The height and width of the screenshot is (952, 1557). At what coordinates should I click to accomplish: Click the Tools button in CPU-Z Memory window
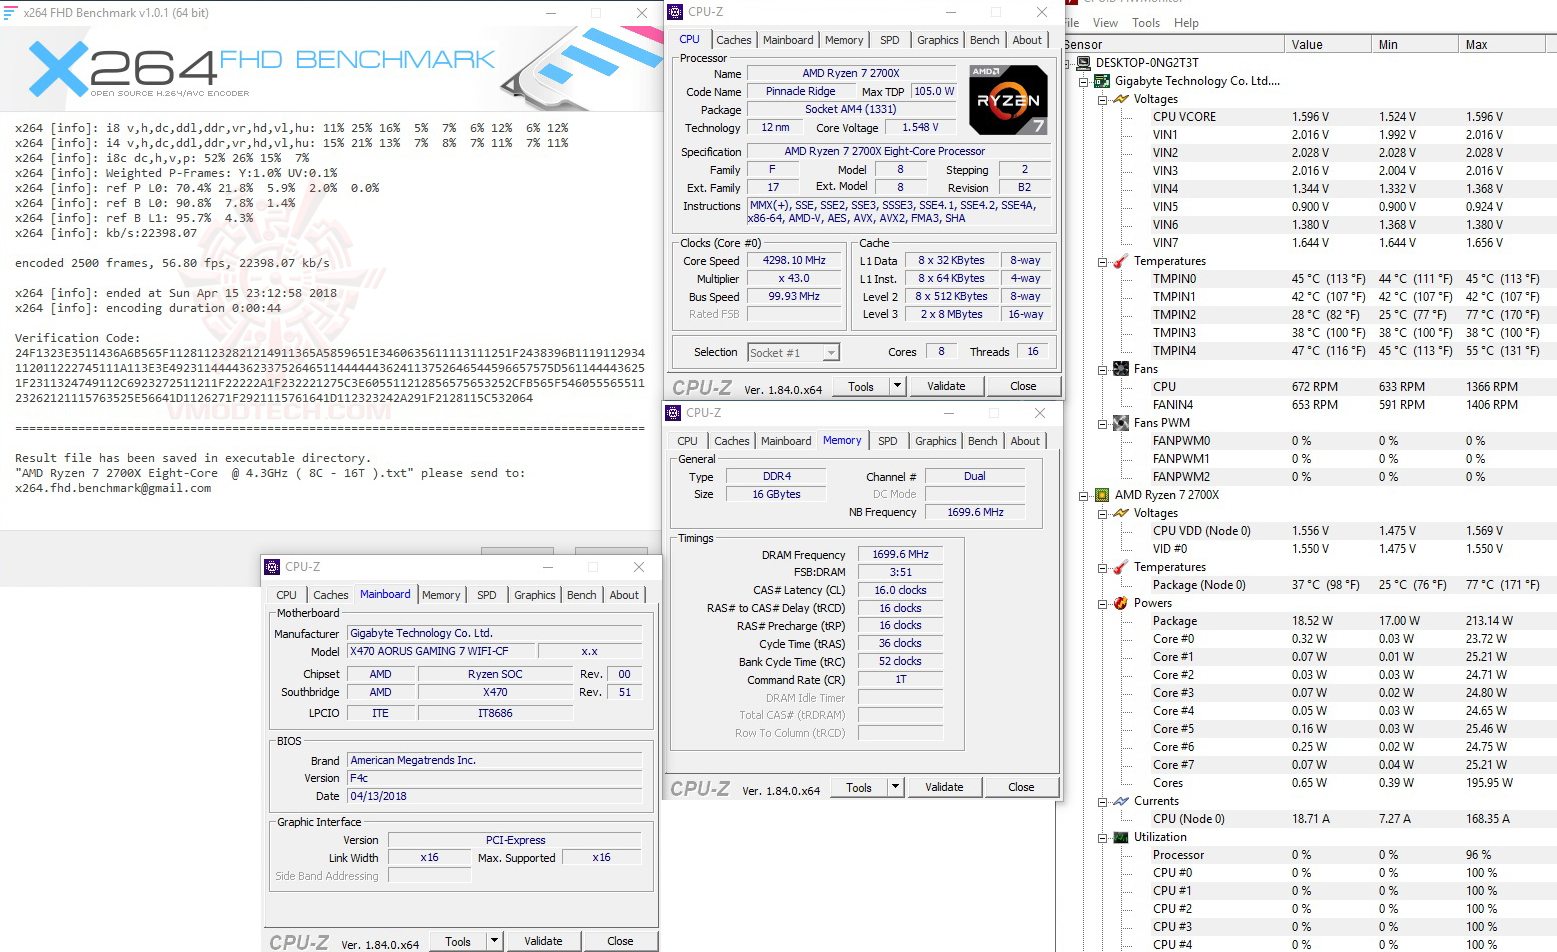(x=859, y=787)
